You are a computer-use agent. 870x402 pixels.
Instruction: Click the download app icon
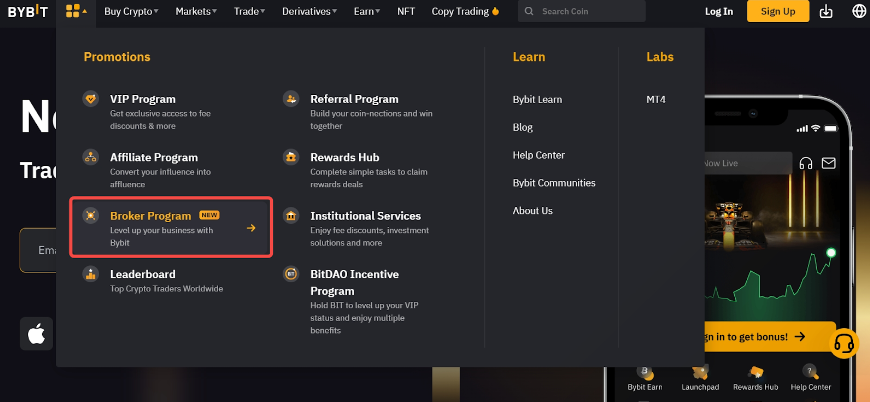[x=825, y=12]
